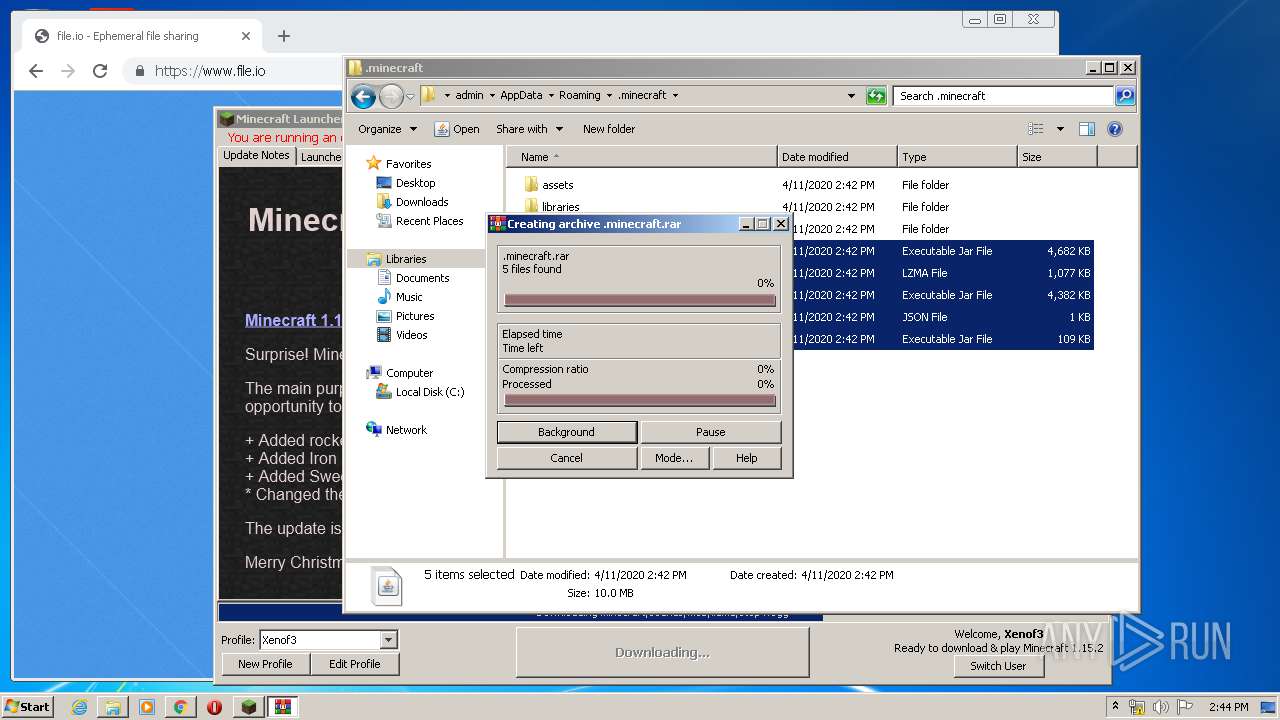Switch to Minecraft launcher taskbar icon
Viewport: 1280px width, 720px height.
click(248, 707)
